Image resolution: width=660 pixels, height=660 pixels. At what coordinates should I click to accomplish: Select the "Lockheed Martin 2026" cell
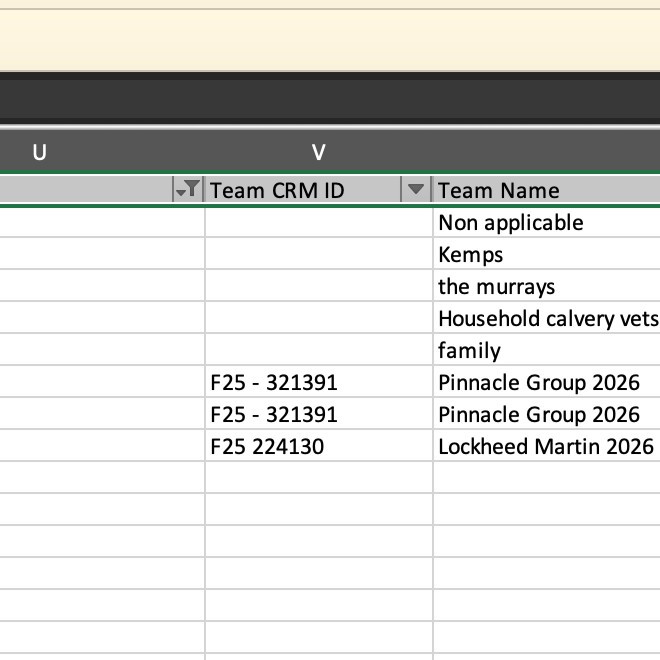(546, 446)
